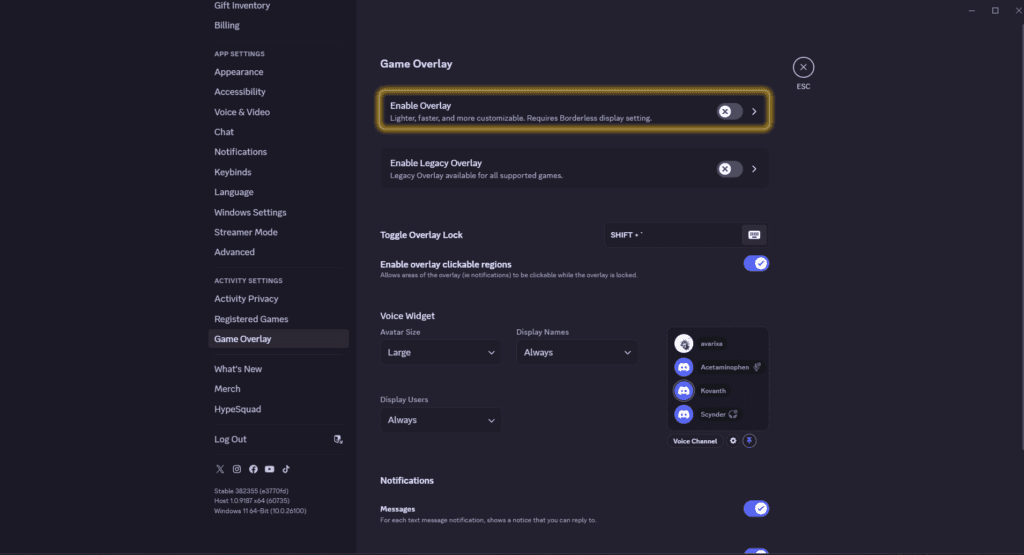Click the voice widget gear icon

click(733, 441)
